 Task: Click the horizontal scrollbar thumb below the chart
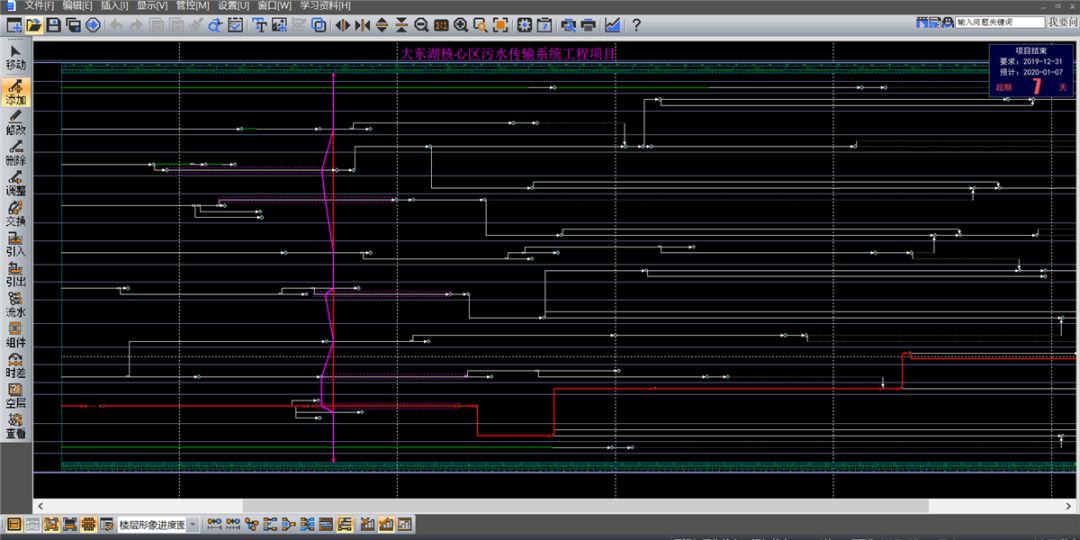coord(585,506)
